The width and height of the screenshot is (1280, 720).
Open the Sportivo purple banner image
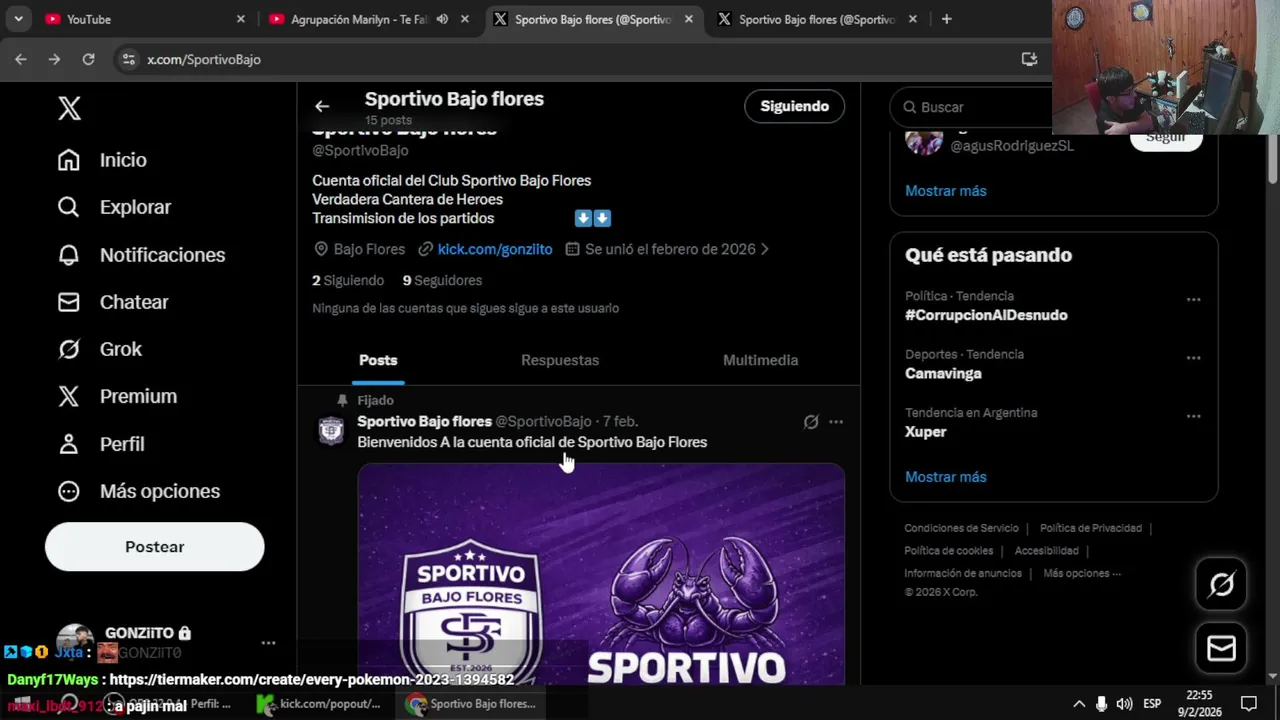tap(601, 573)
